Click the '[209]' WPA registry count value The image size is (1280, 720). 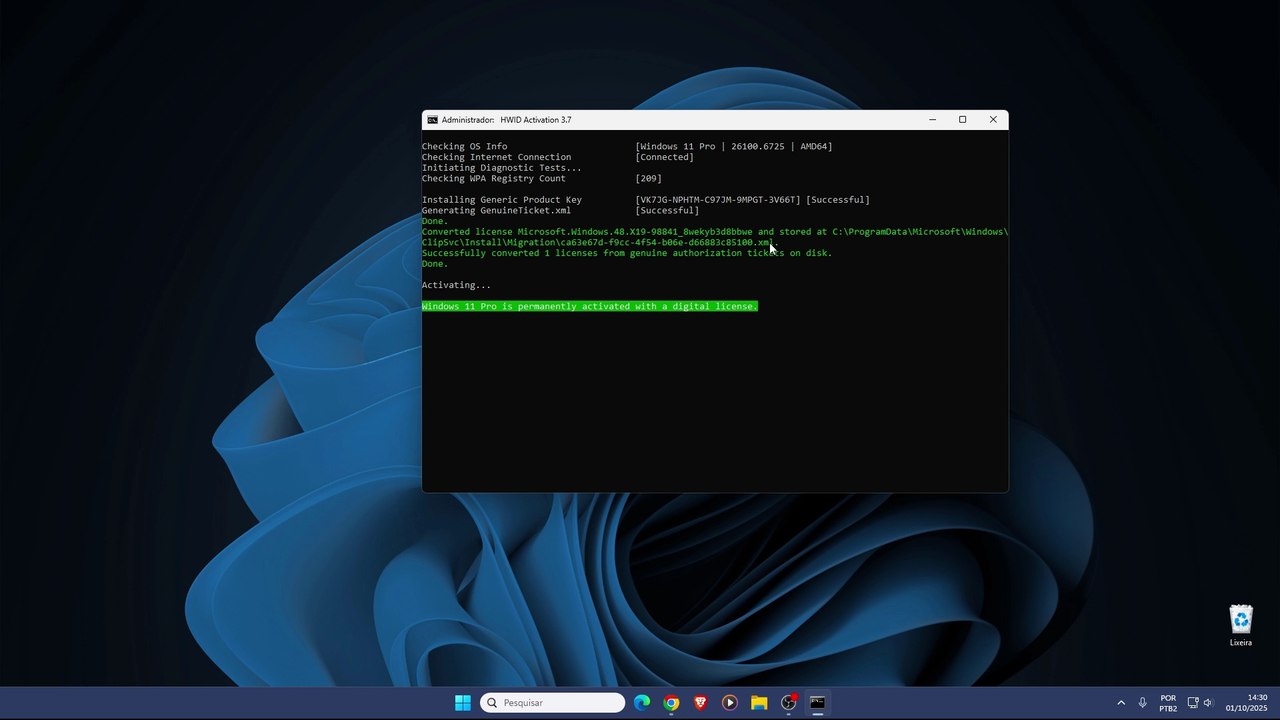648,179
